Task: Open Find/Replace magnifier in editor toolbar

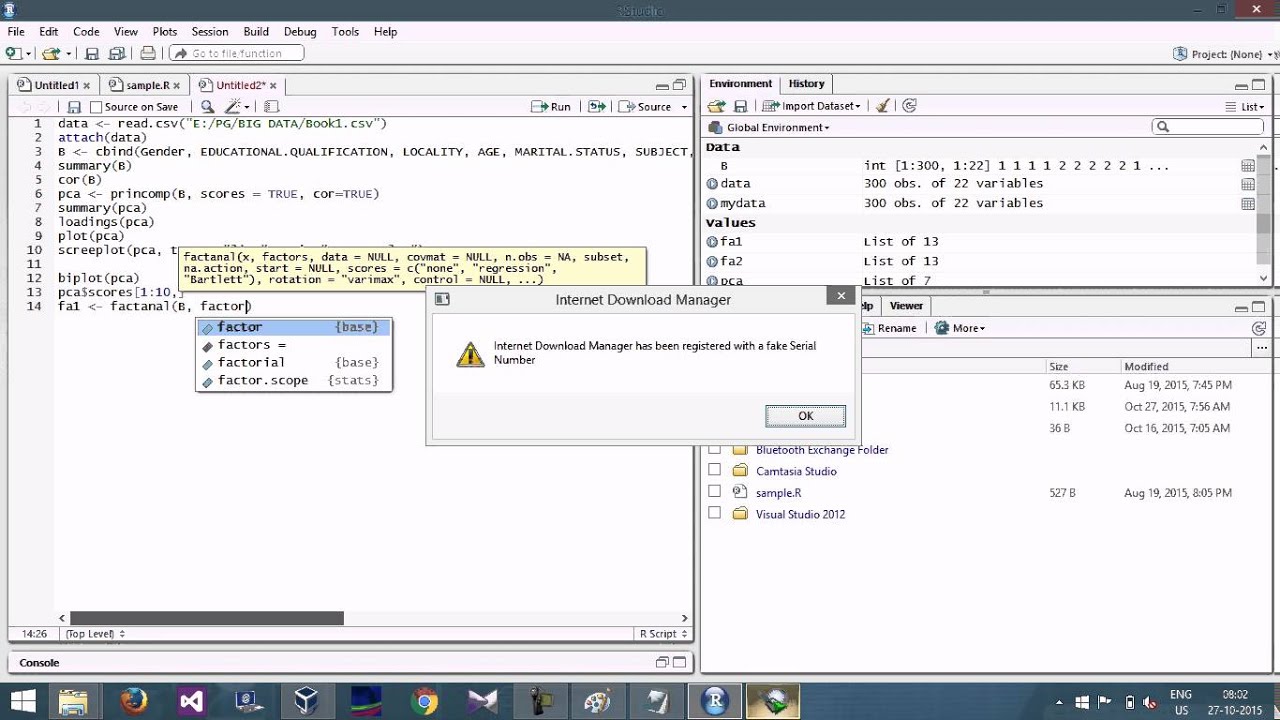Action: 207,107
